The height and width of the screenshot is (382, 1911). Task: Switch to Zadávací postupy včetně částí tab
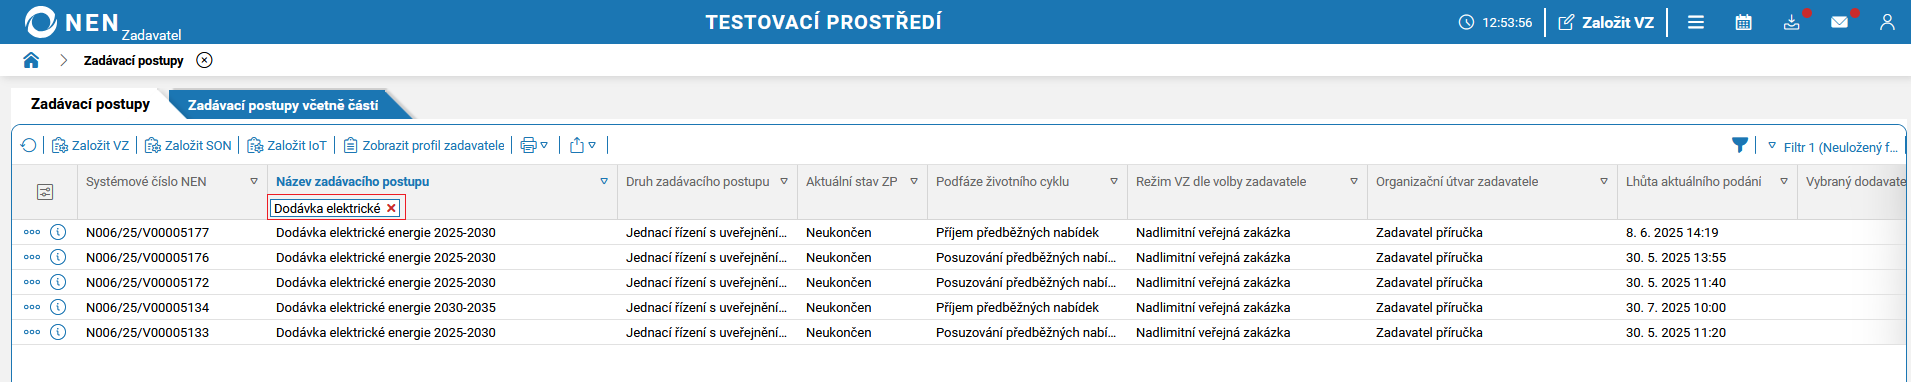tap(283, 105)
